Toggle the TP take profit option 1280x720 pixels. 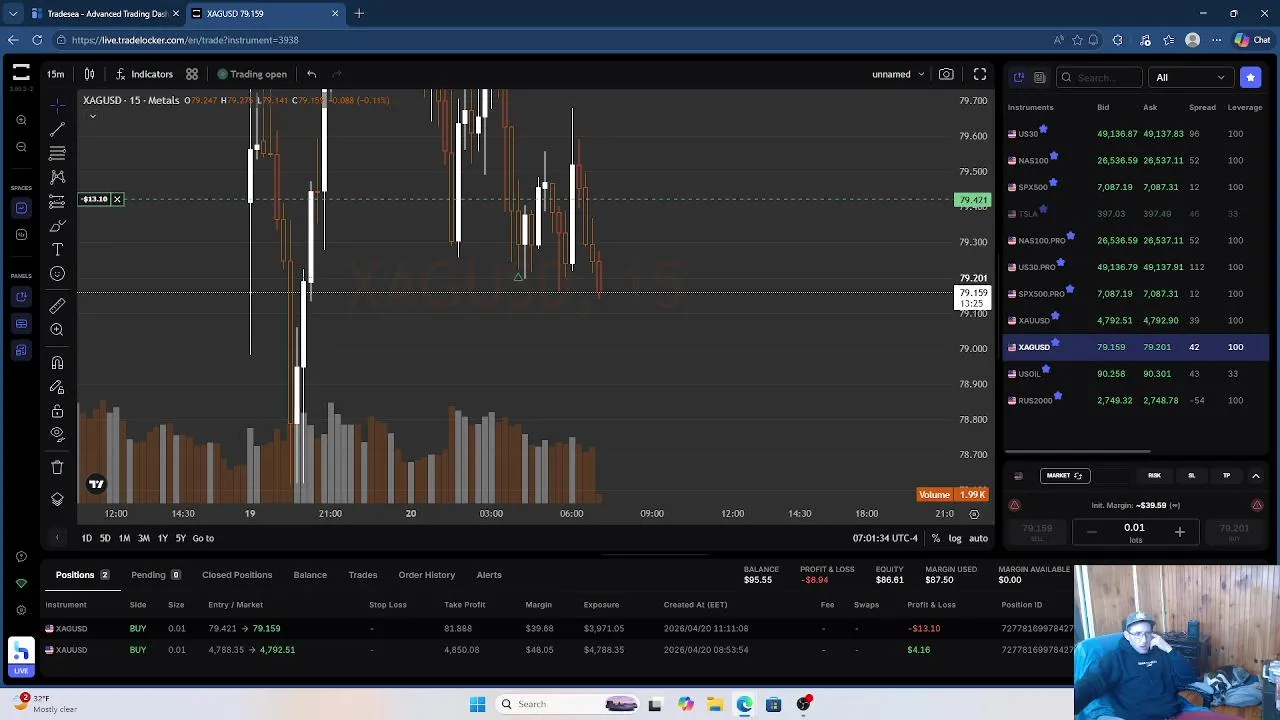tap(1226, 476)
